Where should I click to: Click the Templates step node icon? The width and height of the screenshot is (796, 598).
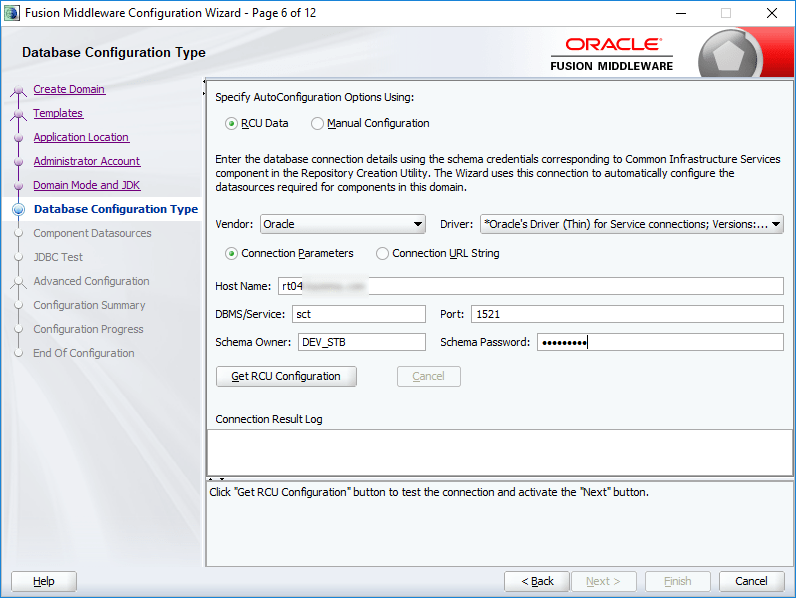19,114
